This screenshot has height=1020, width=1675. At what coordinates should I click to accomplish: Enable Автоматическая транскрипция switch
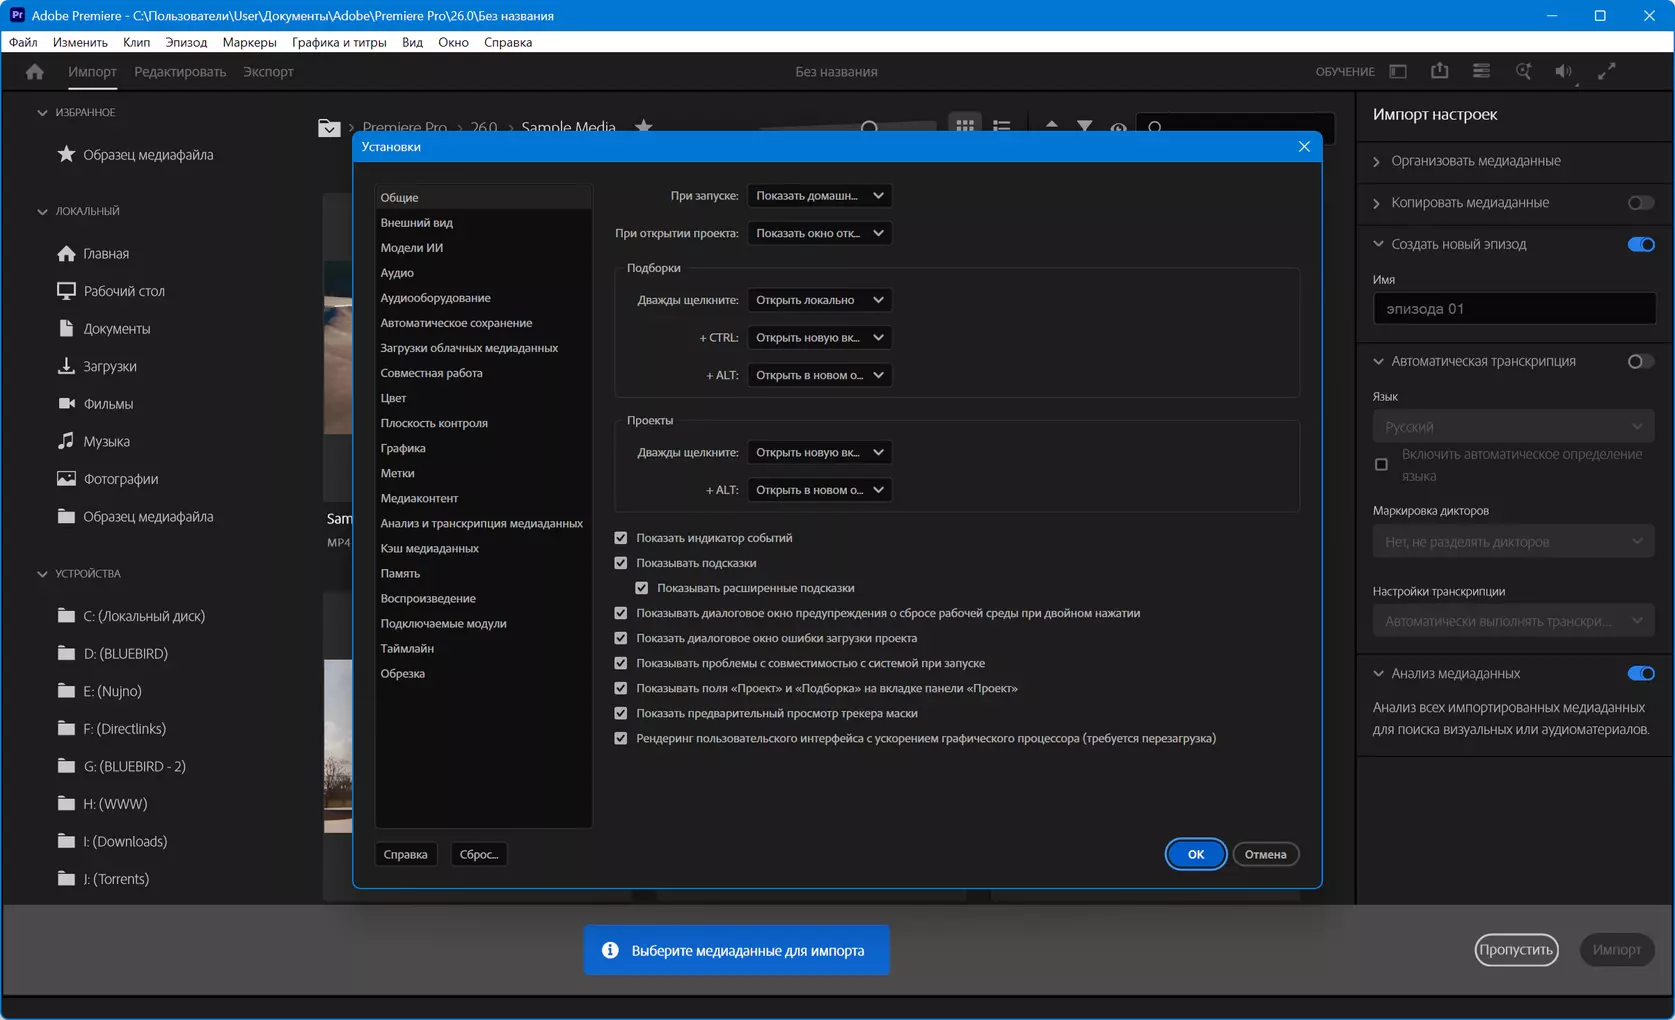tap(1641, 361)
